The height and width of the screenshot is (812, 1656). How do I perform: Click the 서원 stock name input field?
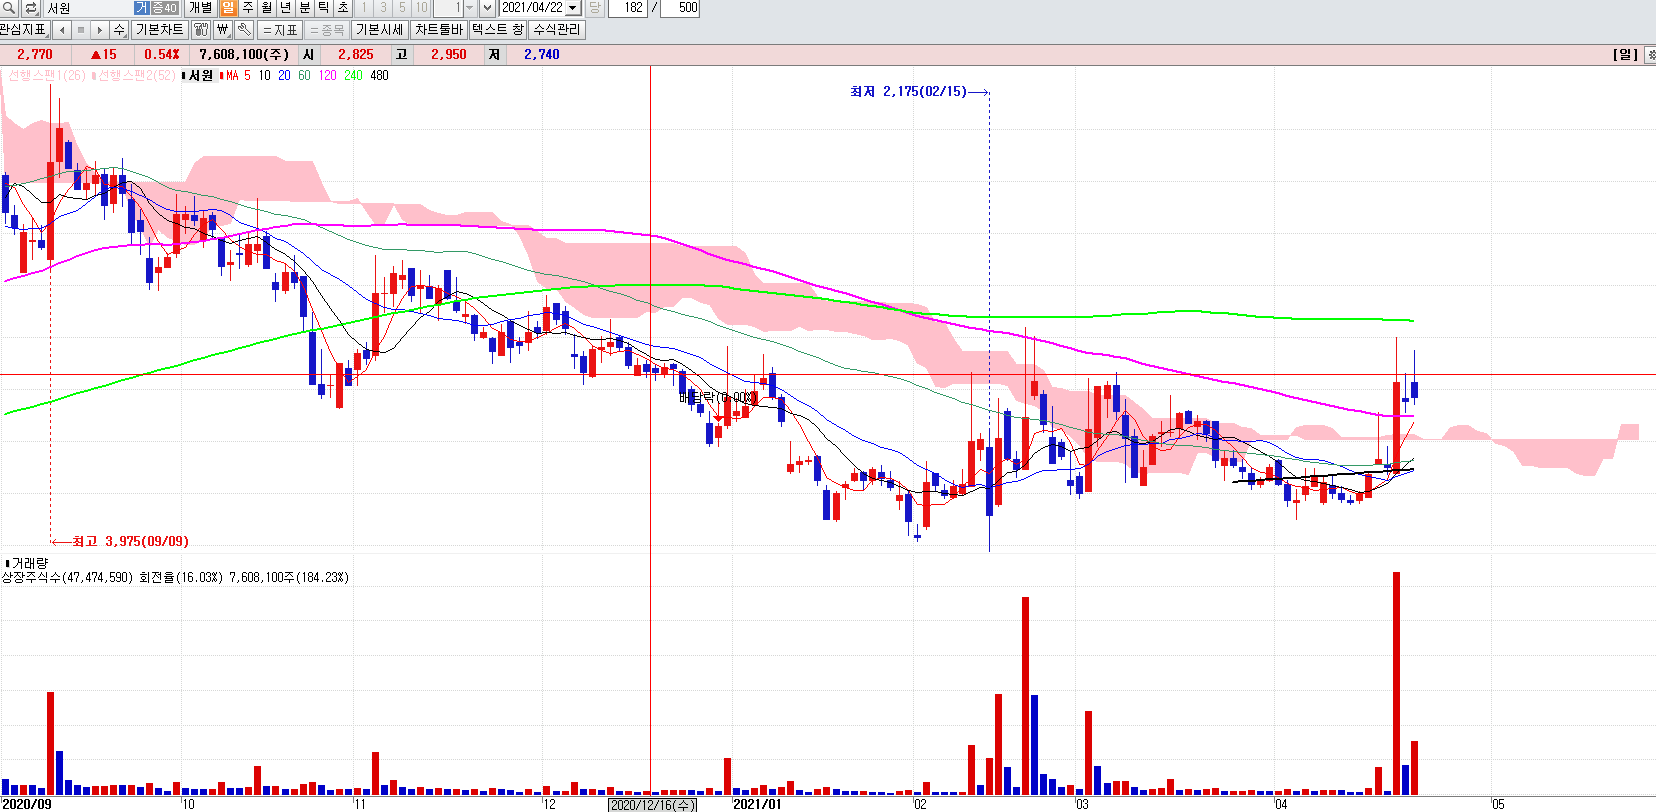coord(88,8)
